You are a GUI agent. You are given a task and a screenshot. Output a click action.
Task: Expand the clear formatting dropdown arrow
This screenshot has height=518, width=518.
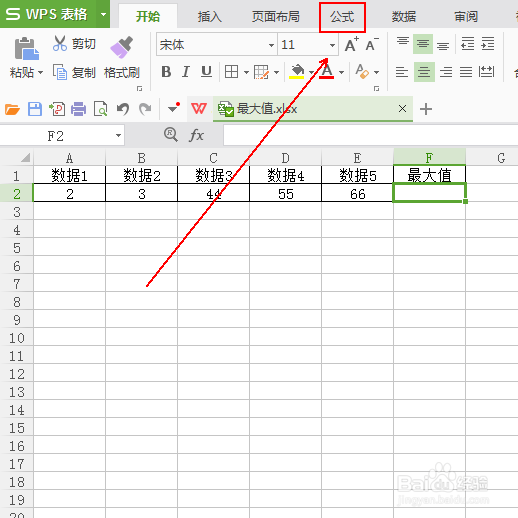(376, 72)
